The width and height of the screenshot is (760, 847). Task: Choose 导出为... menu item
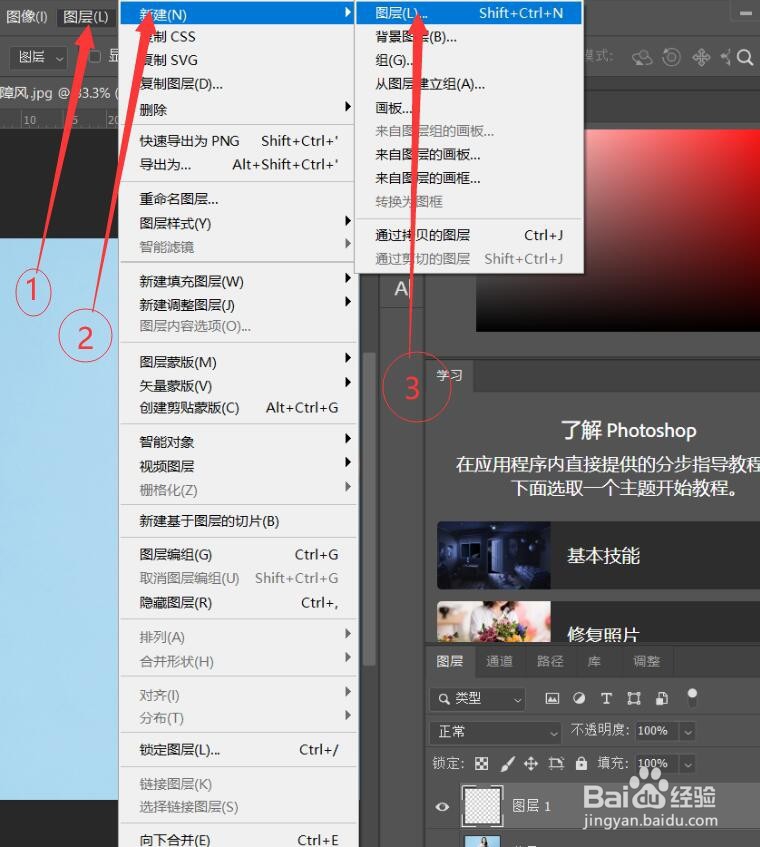237,165
